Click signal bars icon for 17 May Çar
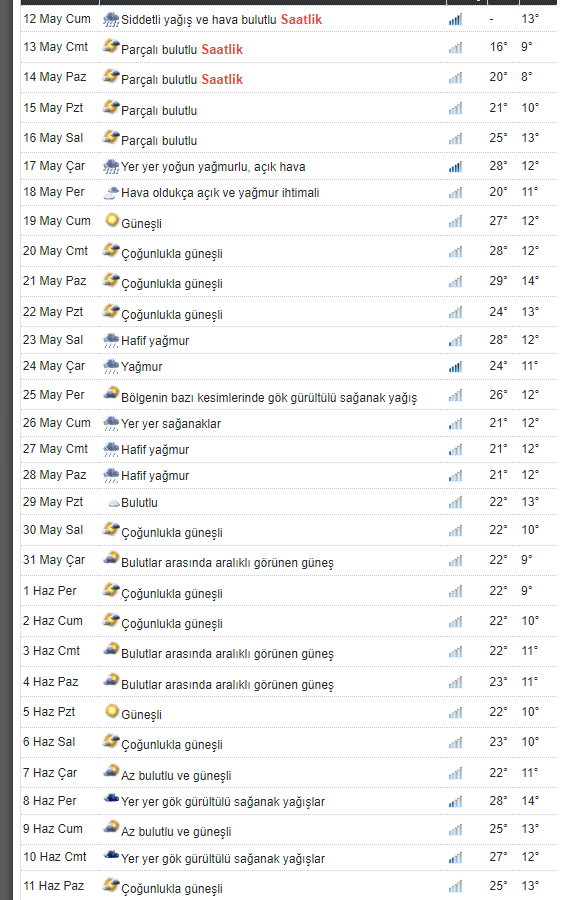This screenshot has width=564, height=900. click(456, 167)
